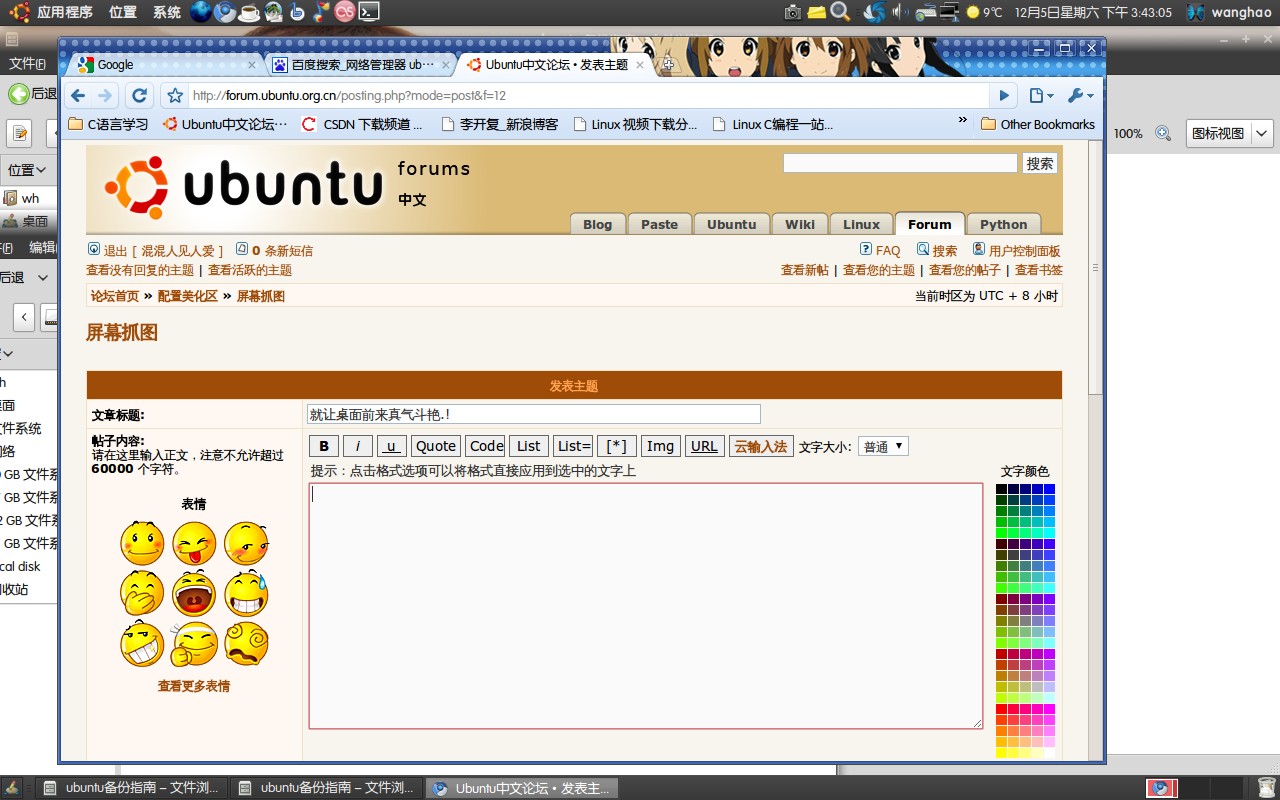Click the camera screenshot tray icon
The image size is (1280, 800).
793,12
